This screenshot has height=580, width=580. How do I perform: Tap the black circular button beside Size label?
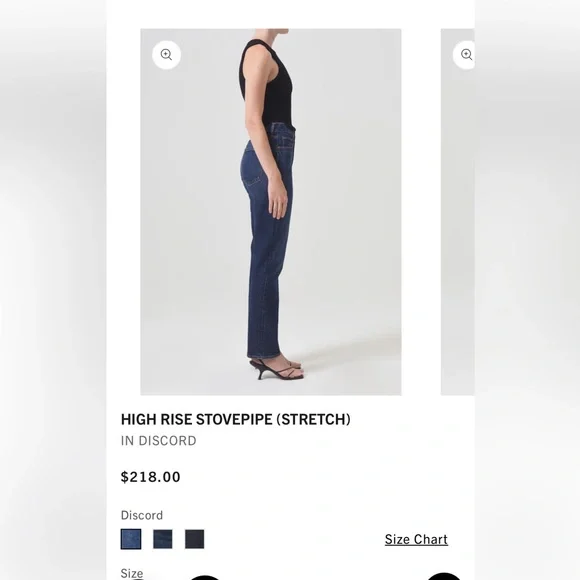[205, 577]
